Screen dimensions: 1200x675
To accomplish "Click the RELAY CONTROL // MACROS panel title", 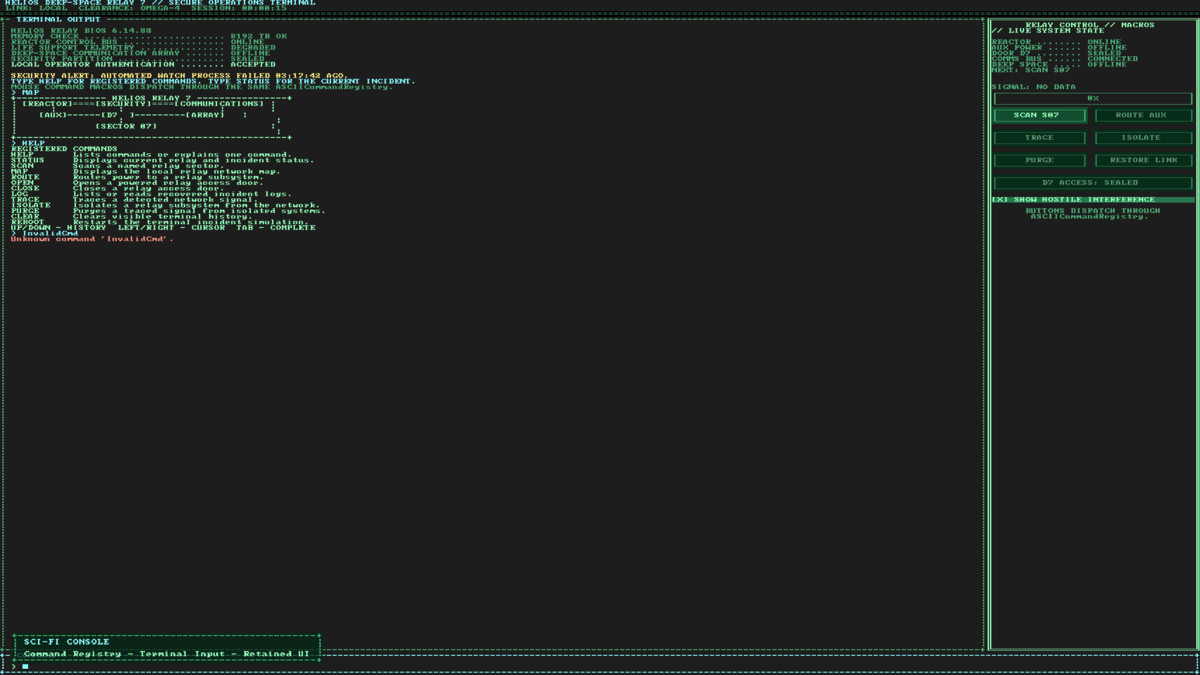I will tap(1090, 25).
